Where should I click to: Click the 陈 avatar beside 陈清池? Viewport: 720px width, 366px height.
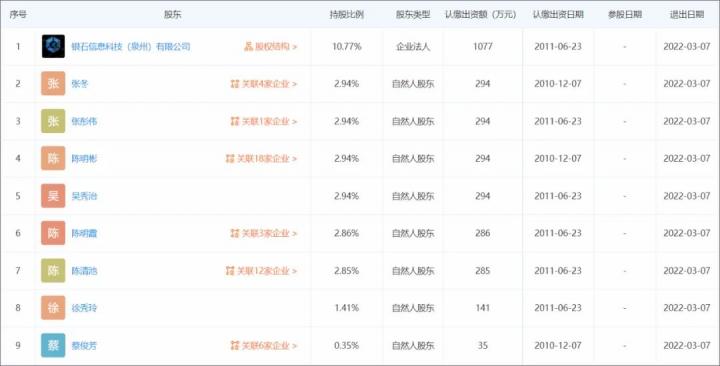53,271
